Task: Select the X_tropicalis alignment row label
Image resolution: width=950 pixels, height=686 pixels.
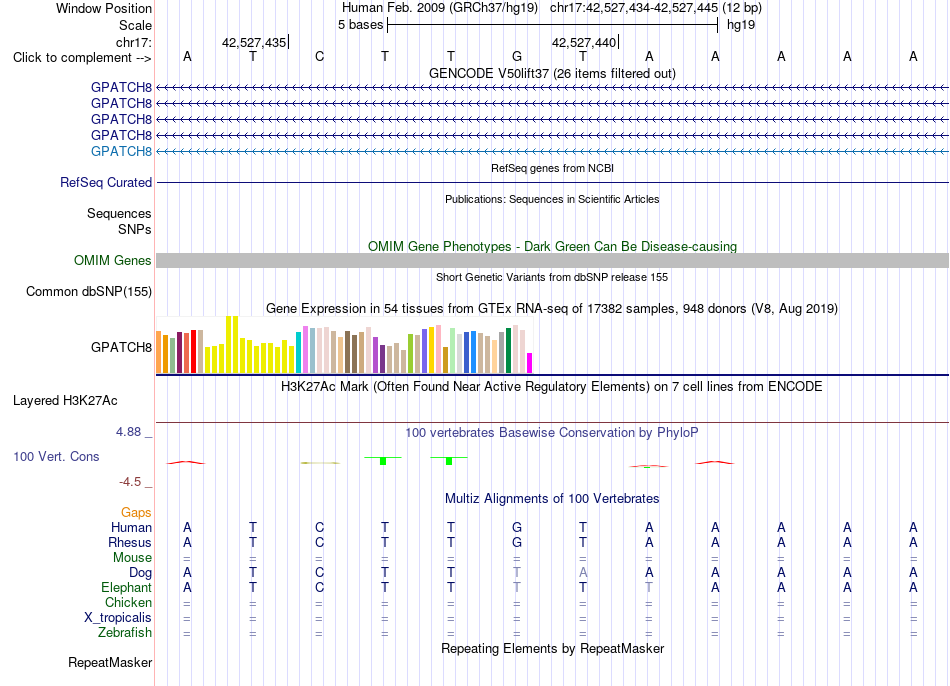Action: tap(118, 618)
